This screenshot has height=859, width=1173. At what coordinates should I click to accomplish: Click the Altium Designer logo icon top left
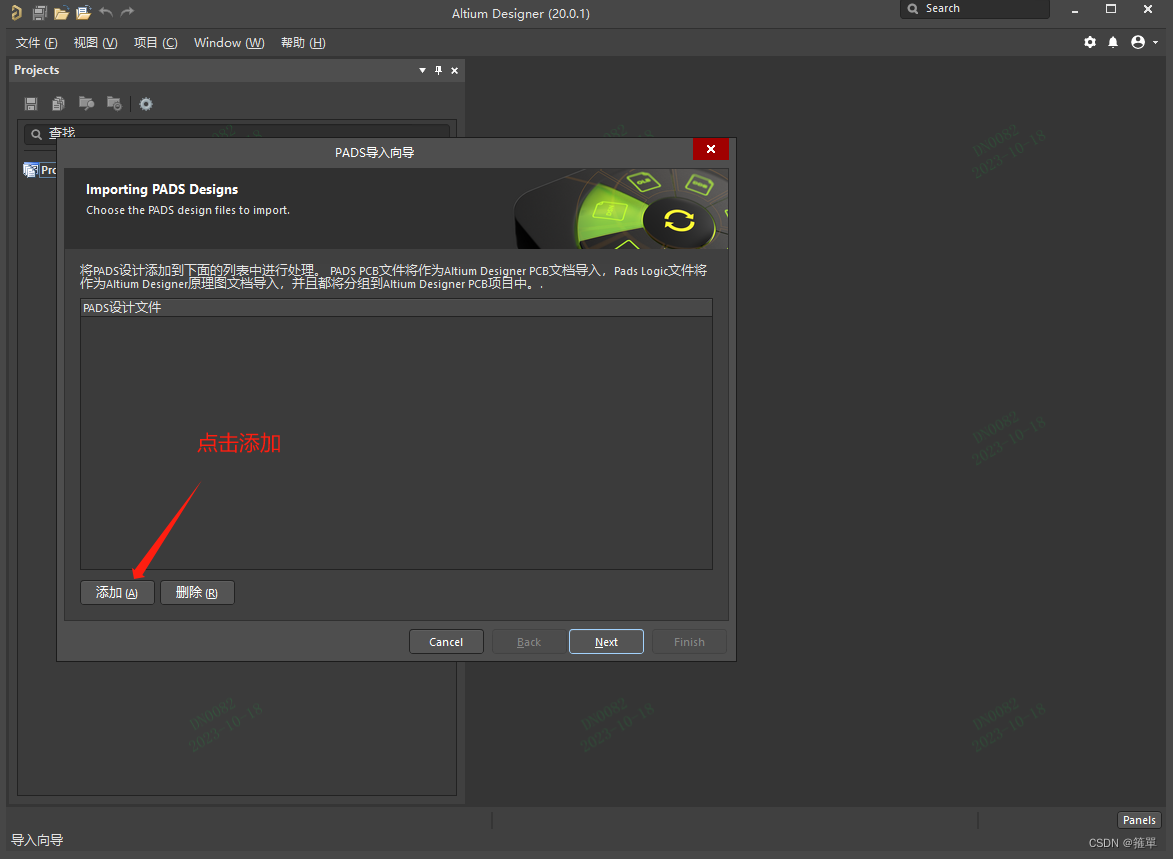tap(15, 12)
